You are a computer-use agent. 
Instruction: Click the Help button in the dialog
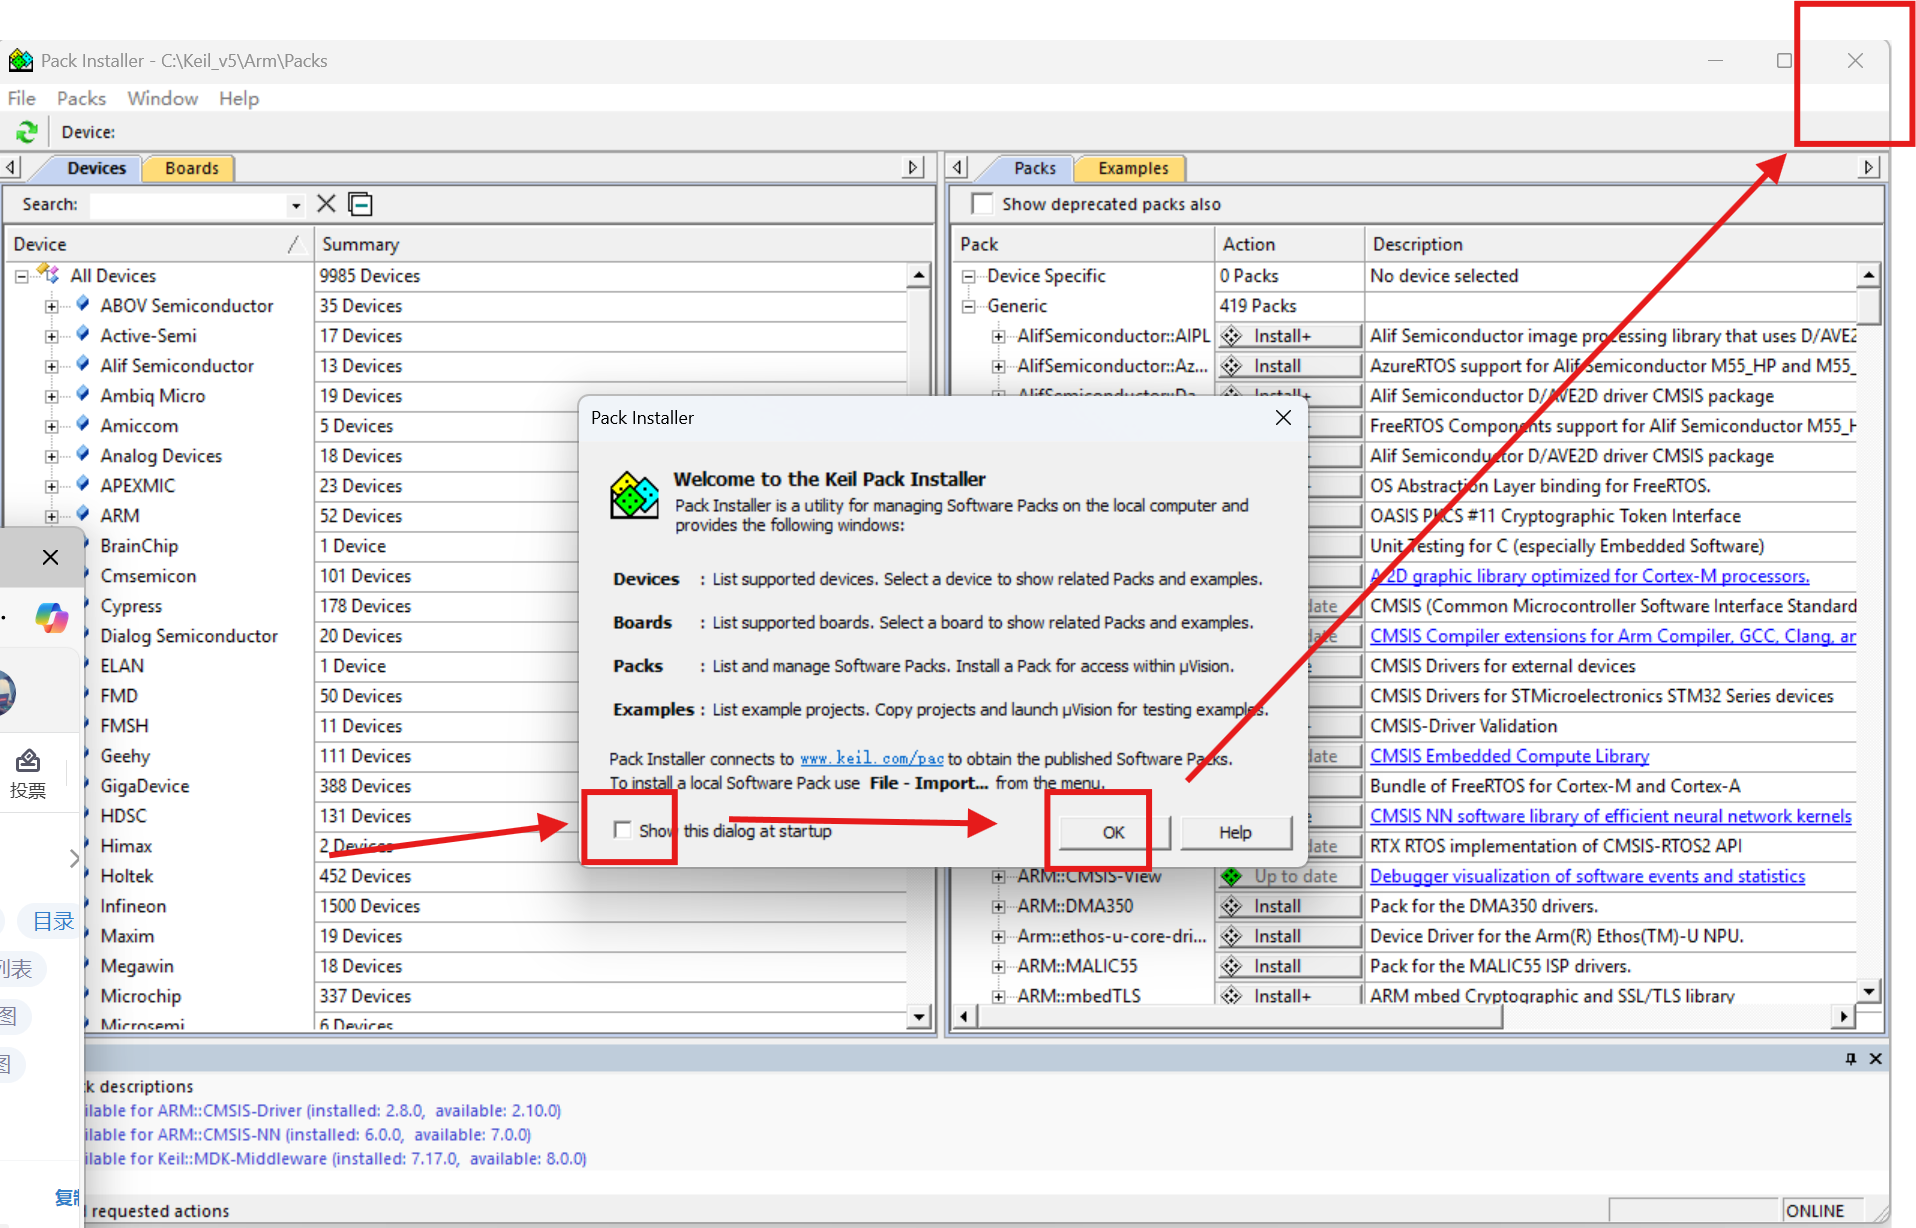point(1235,832)
